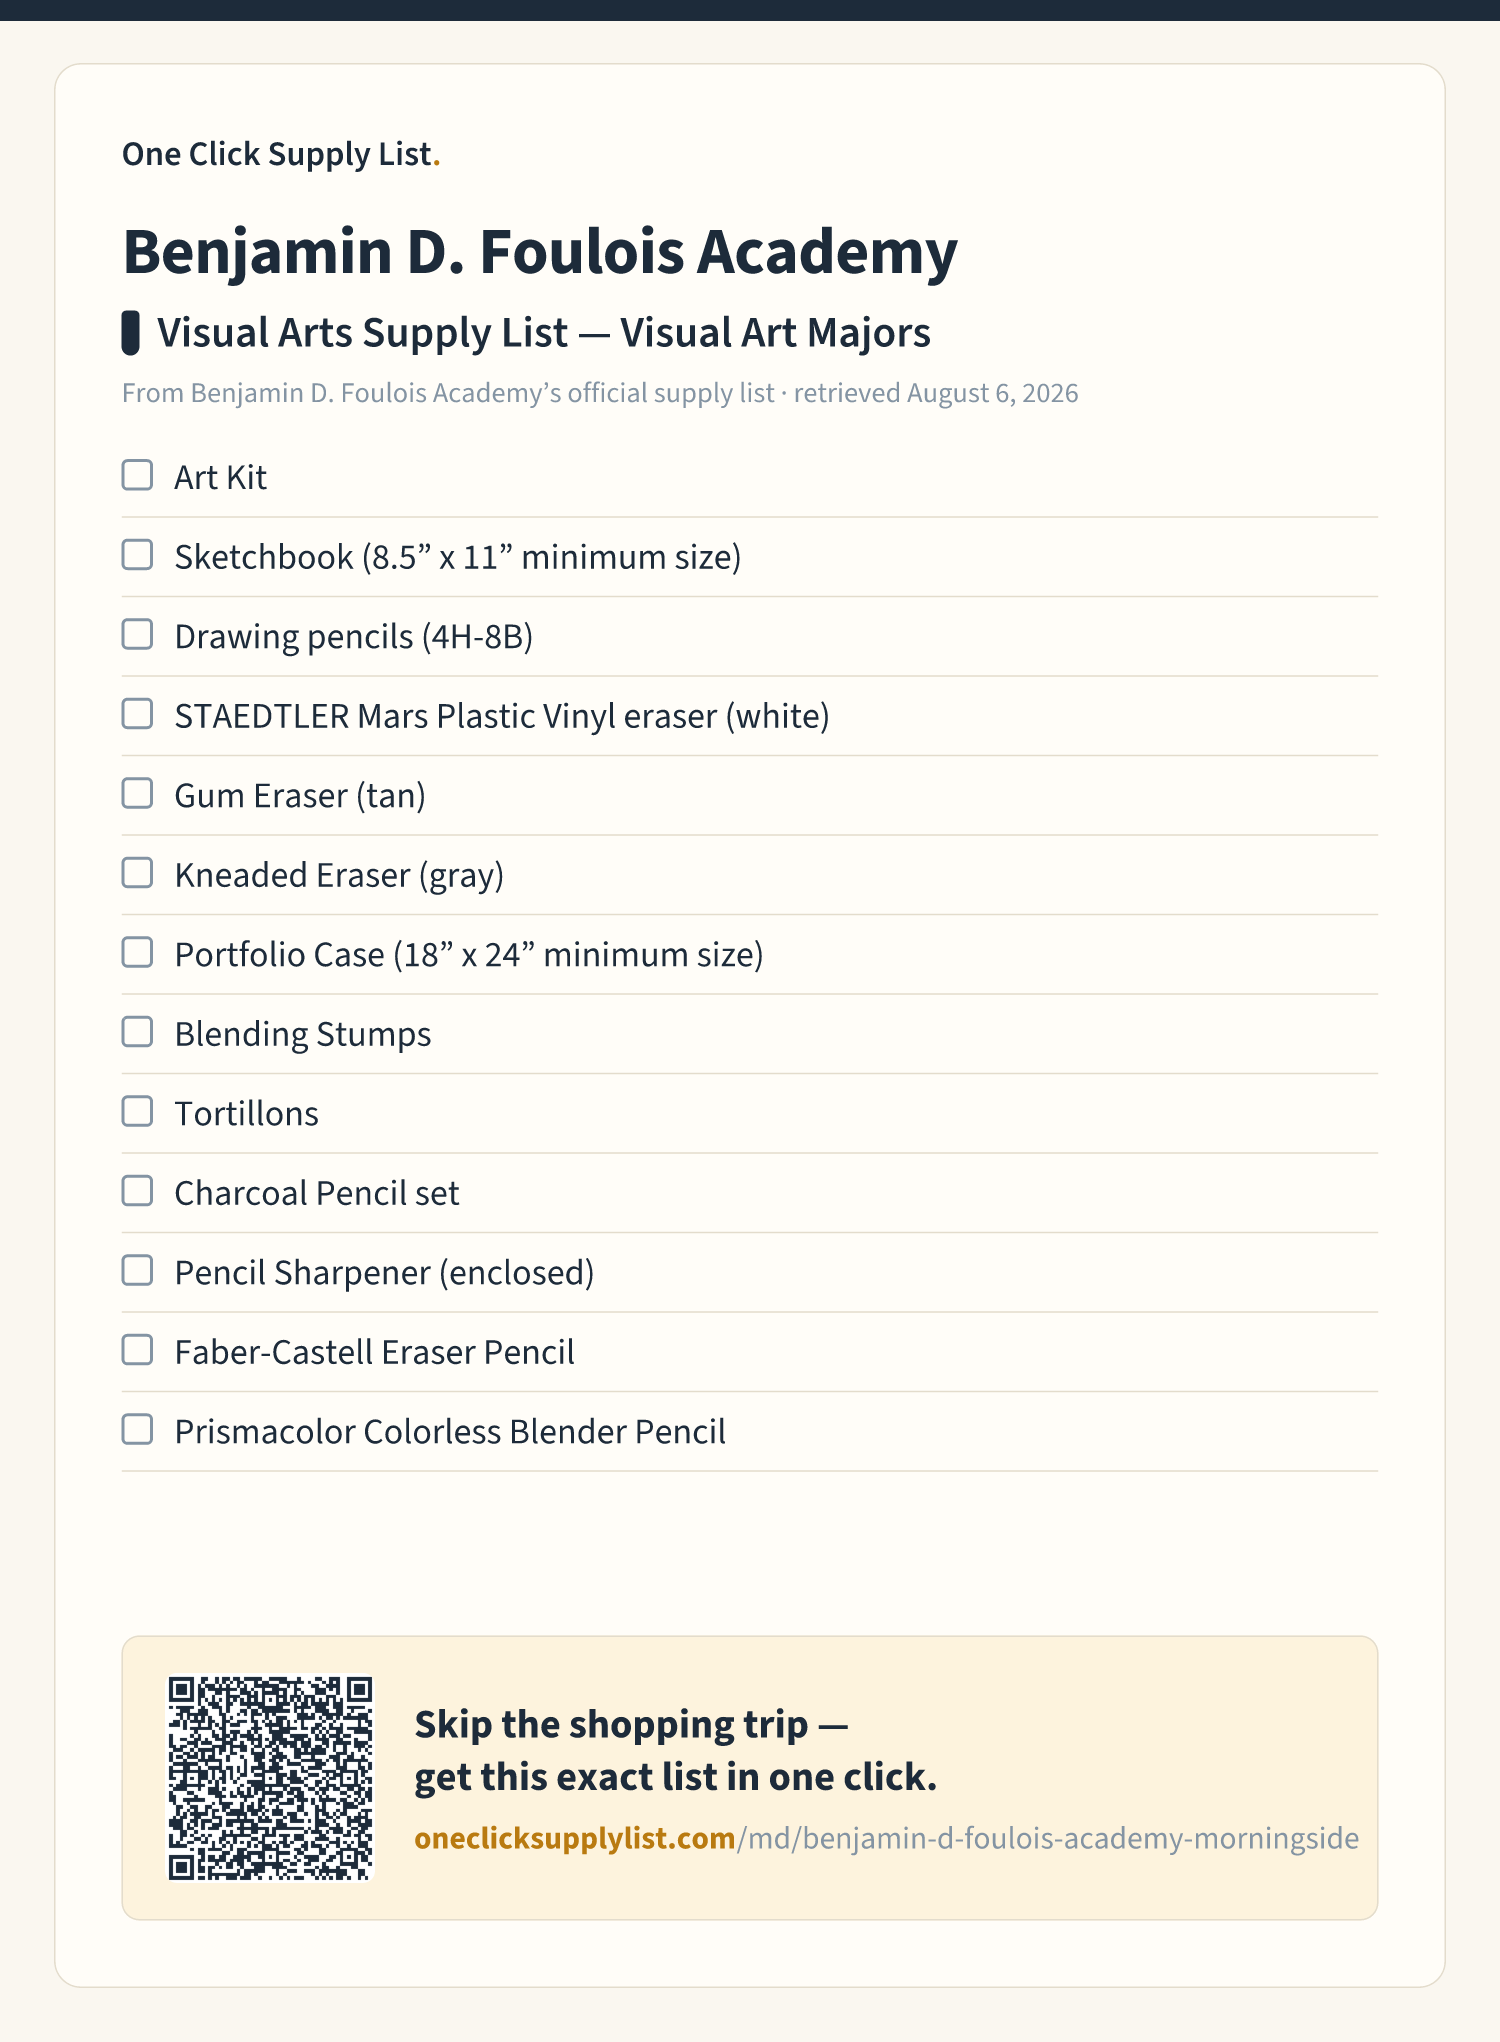Tick the Sketchbook 8.5" x 11" checkbox
Image resolution: width=1500 pixels, height=2042 pixels.
[x=137, y=555]
